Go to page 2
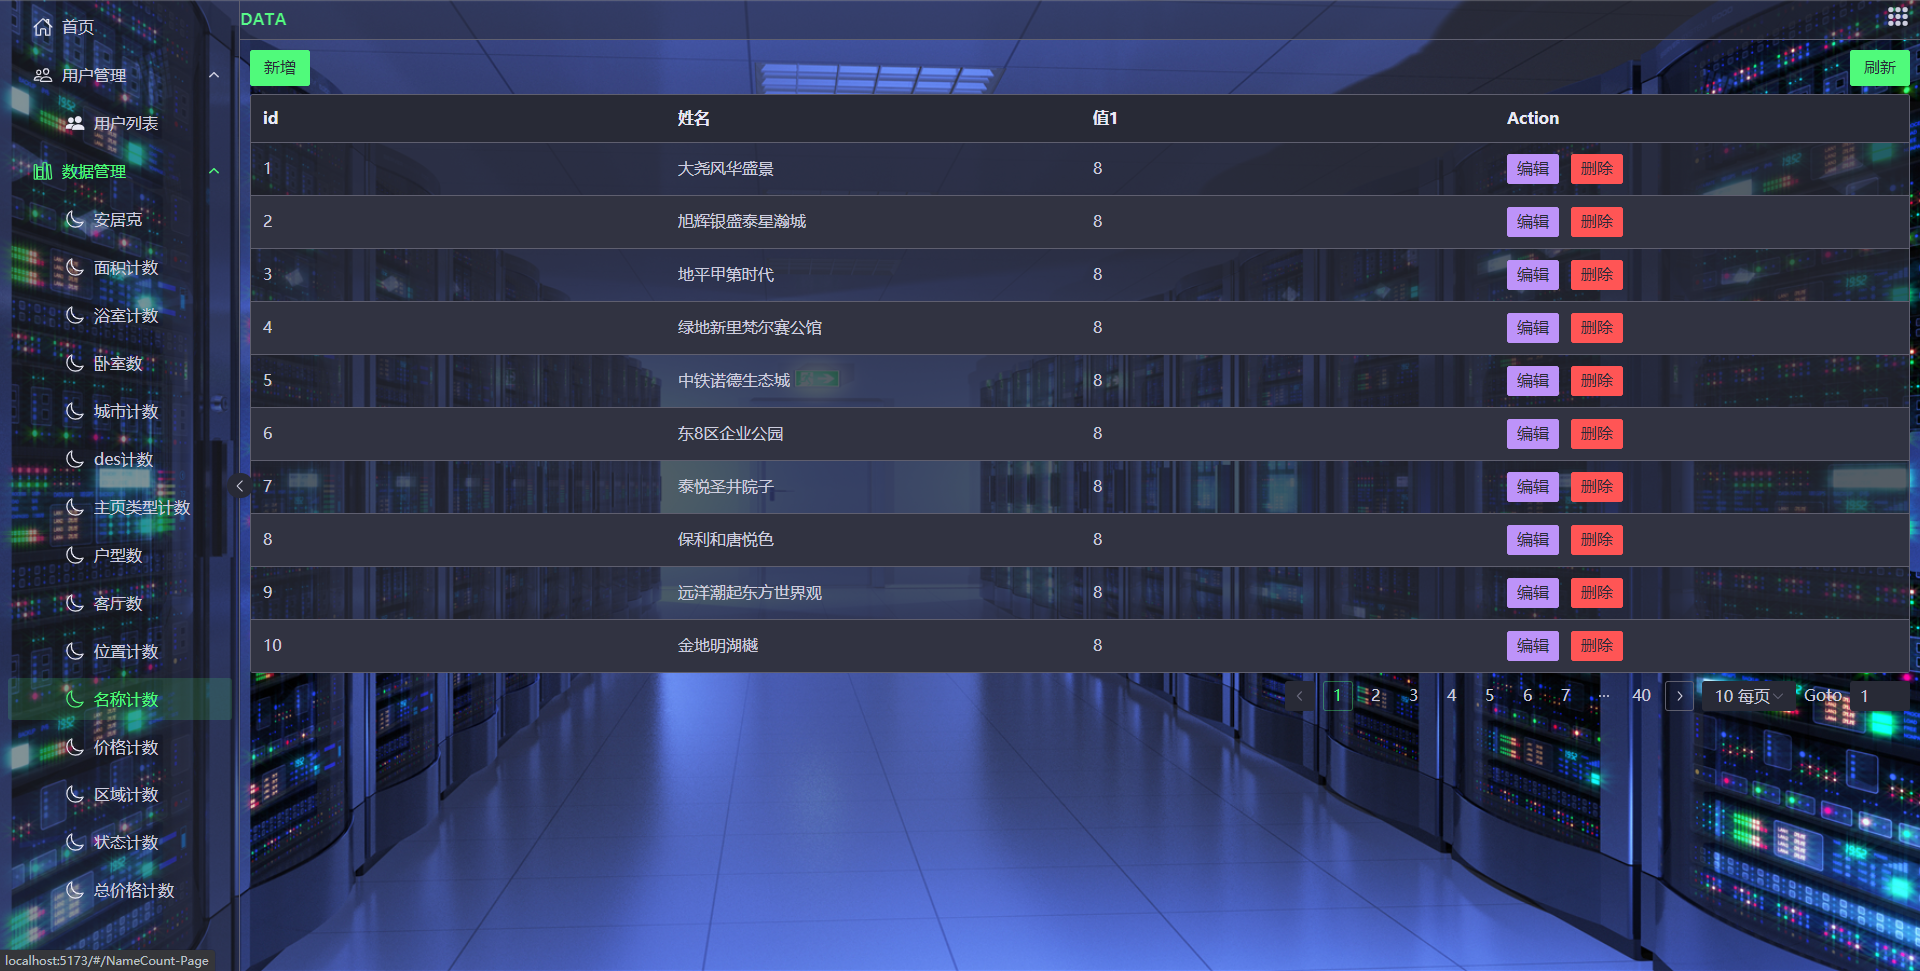This screenshot has height=971, width=1920. pos(1375,696)
